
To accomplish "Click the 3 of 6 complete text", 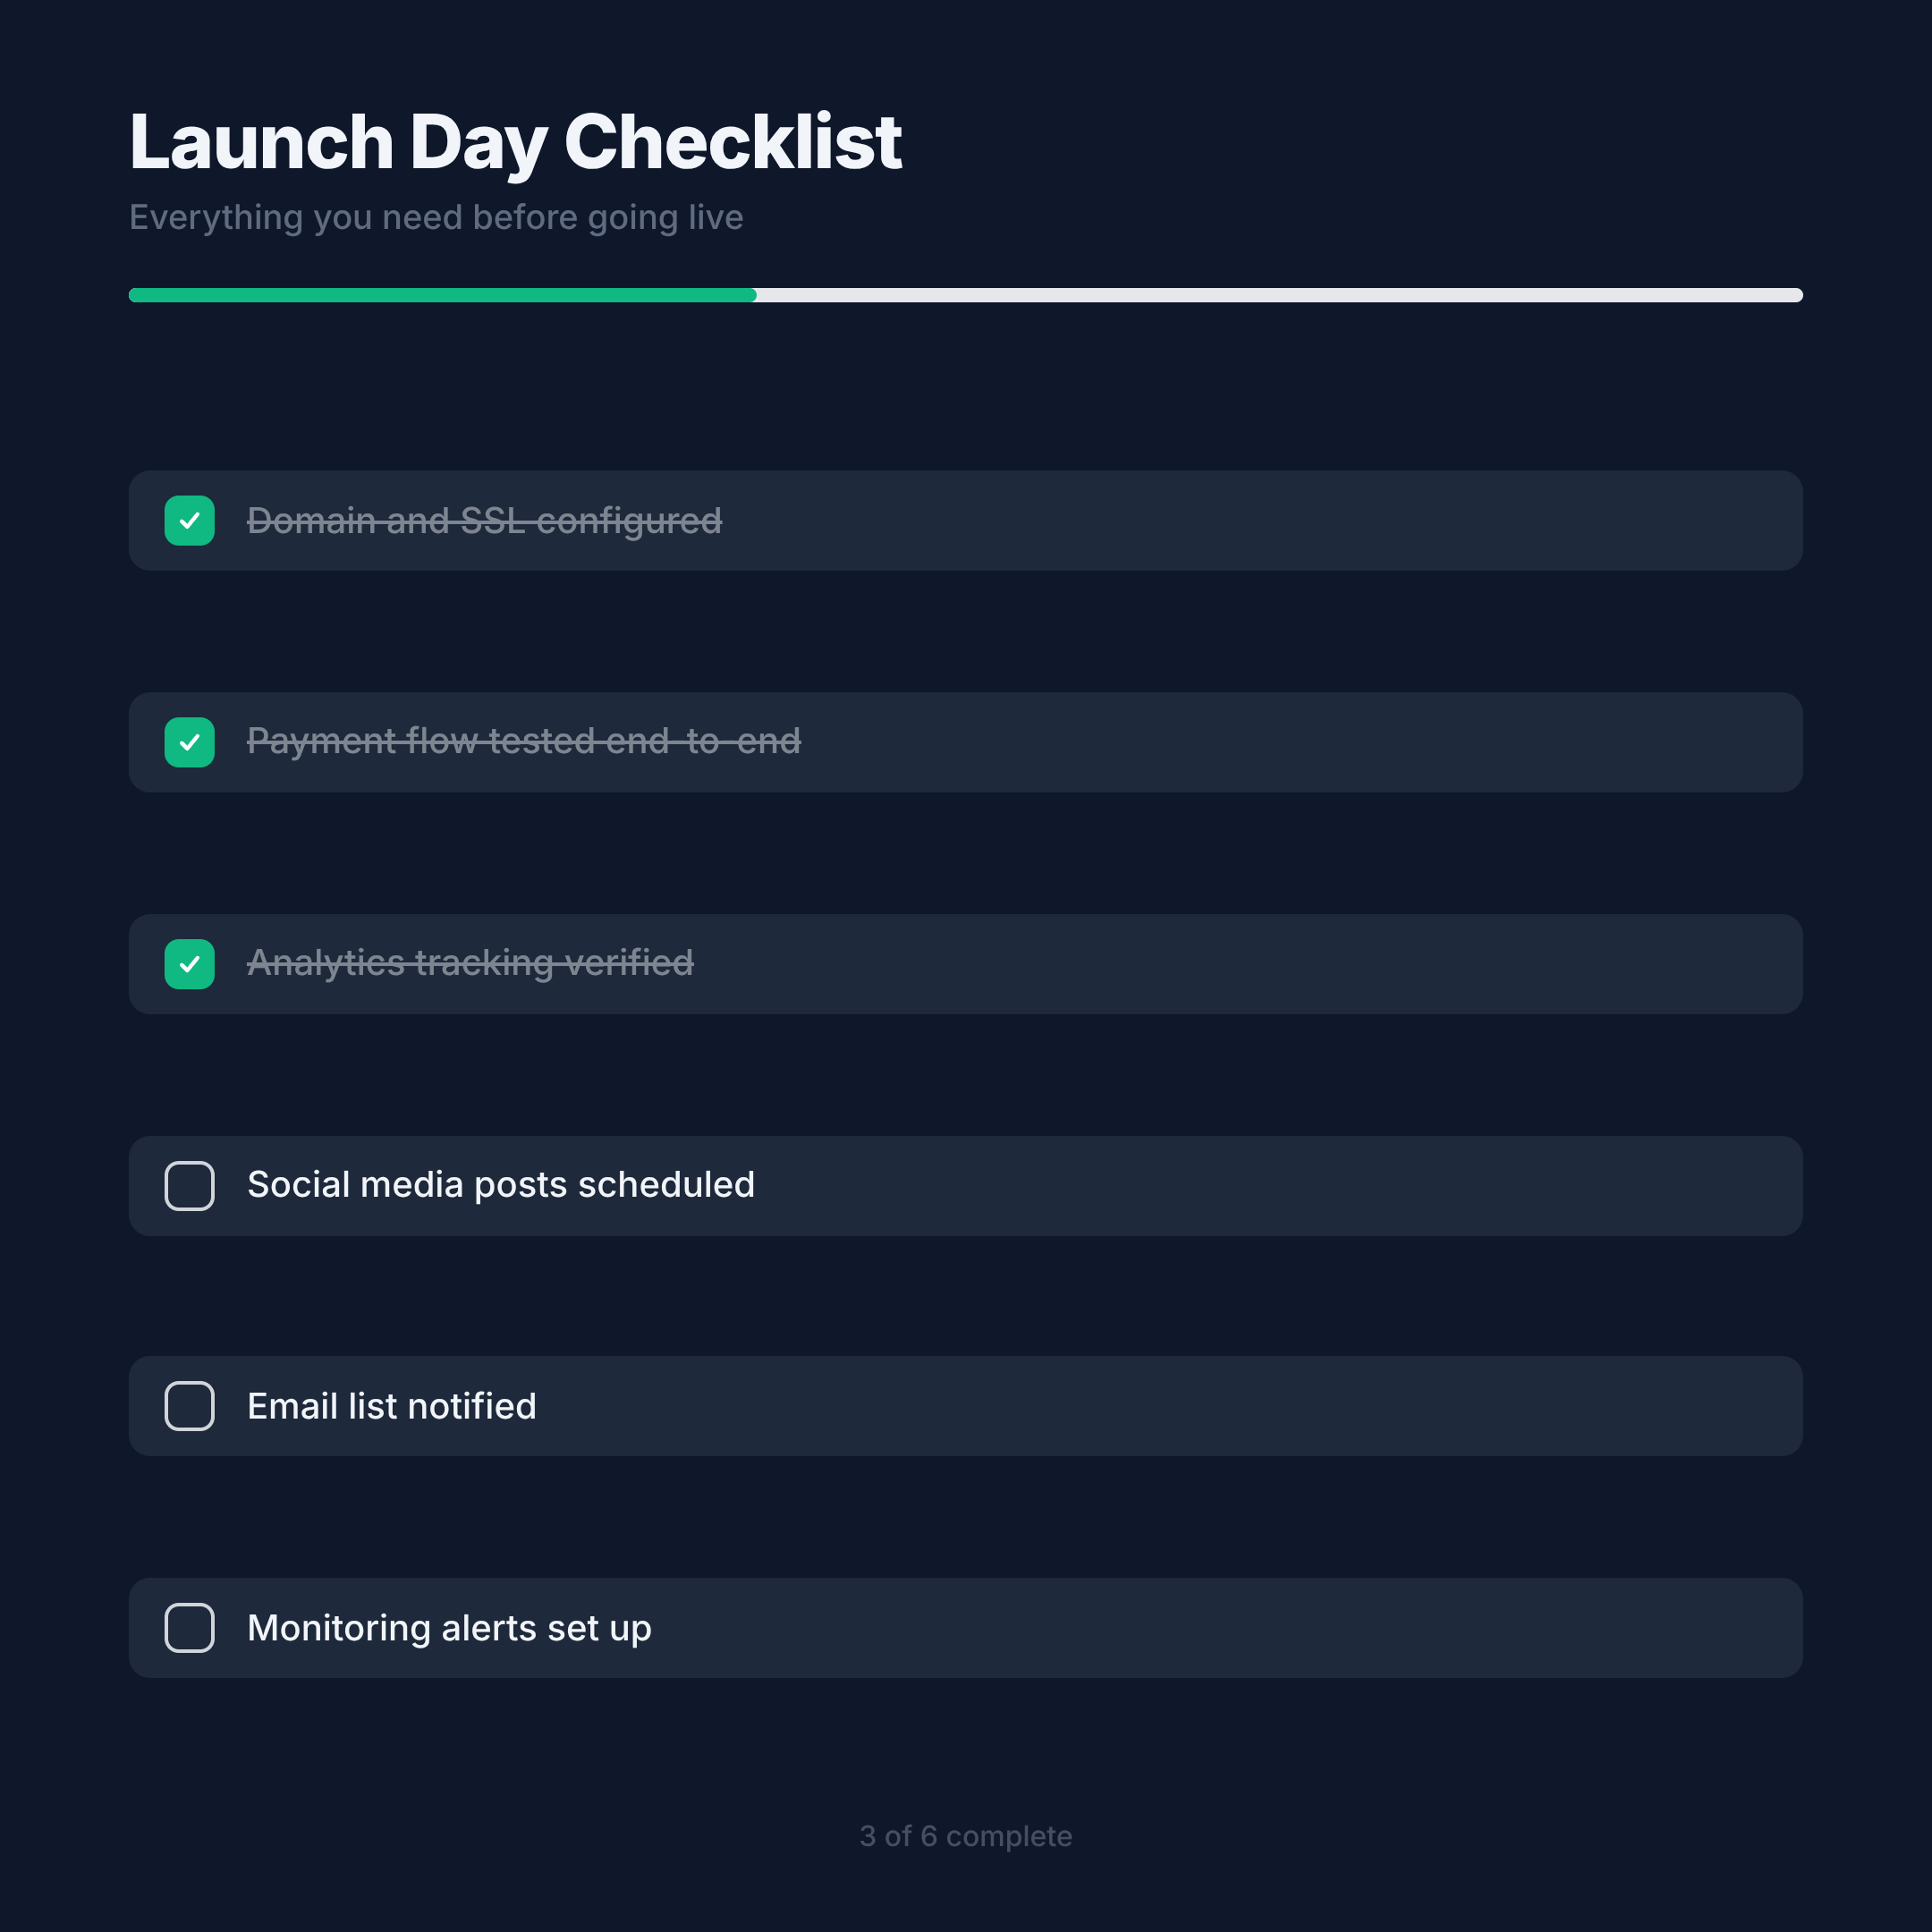I will (966, 1836).
